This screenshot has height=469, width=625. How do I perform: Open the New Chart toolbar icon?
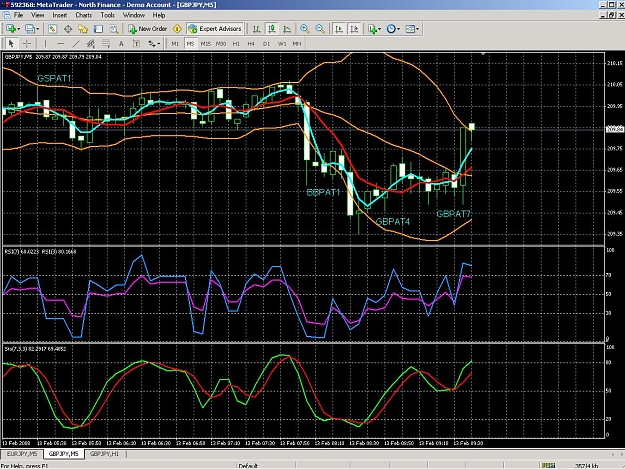[10, 29]
